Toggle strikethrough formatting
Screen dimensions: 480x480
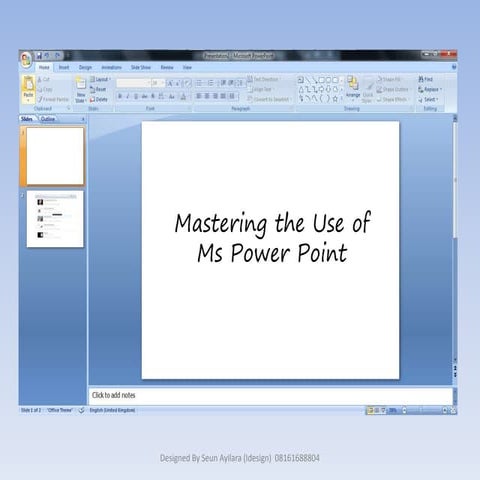[x=144, y=97]
